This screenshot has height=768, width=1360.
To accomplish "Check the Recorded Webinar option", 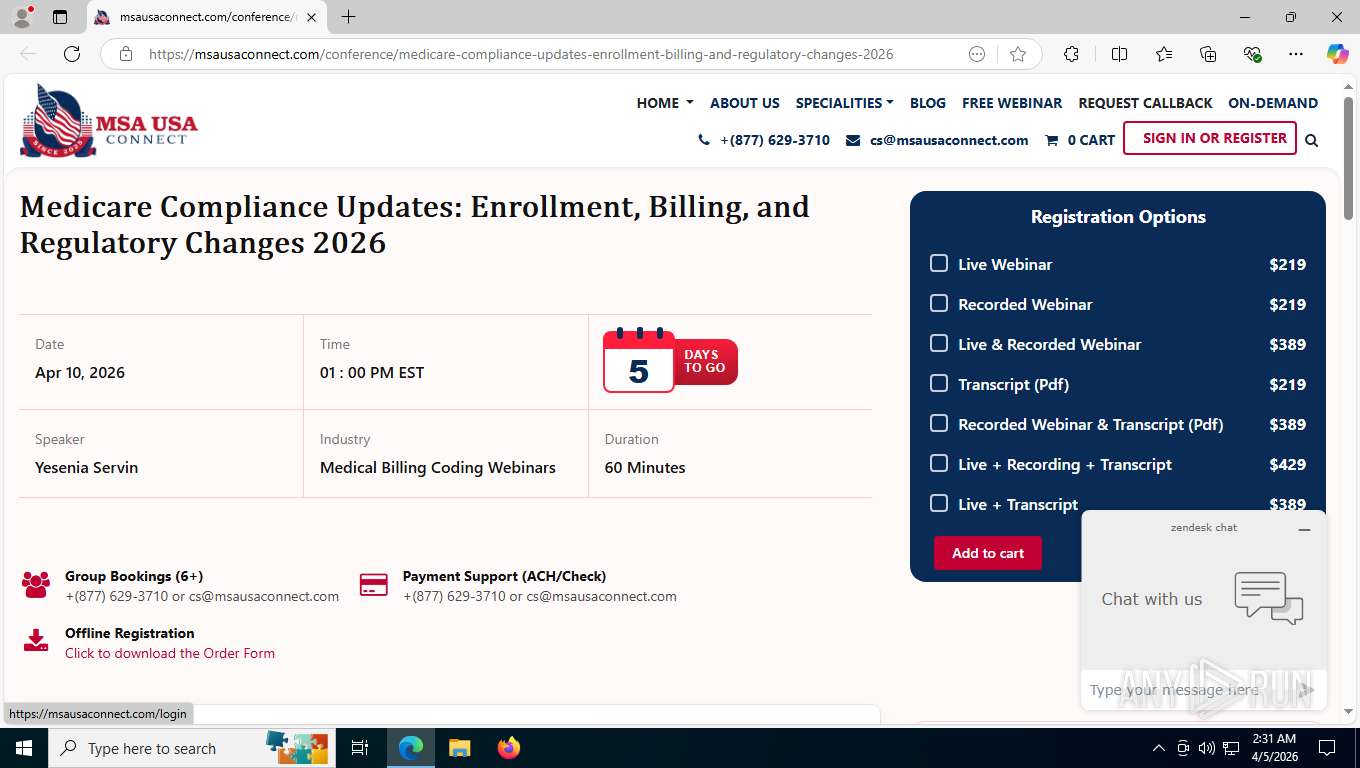I will (x=939, y=303).
